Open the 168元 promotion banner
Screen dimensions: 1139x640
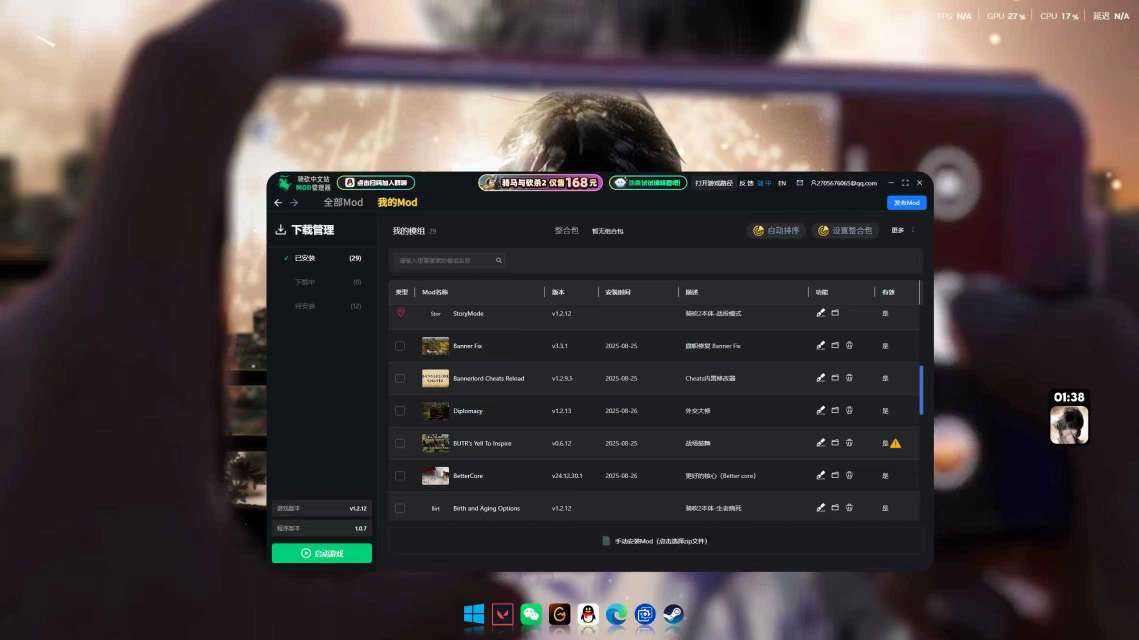click(x=540, y=182)
